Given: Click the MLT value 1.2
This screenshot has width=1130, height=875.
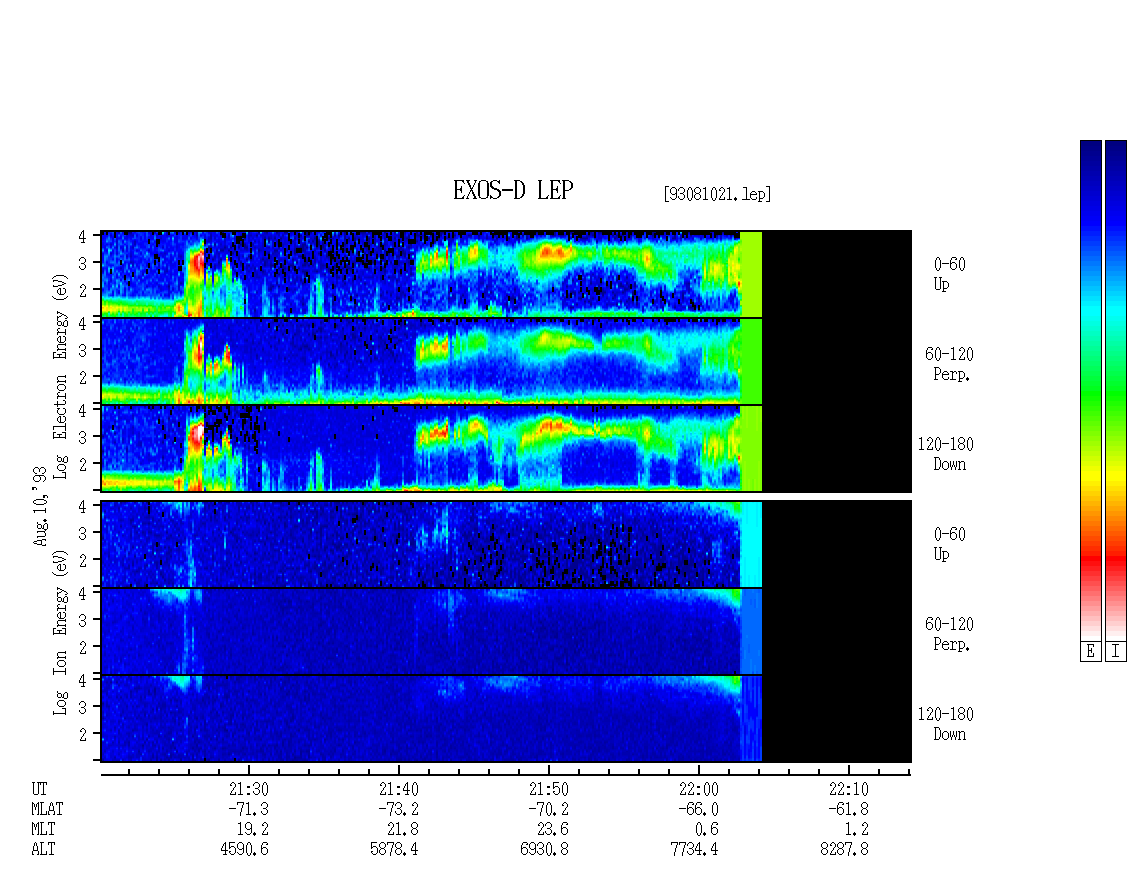Looking at the screenshot, I should (857, 830).
